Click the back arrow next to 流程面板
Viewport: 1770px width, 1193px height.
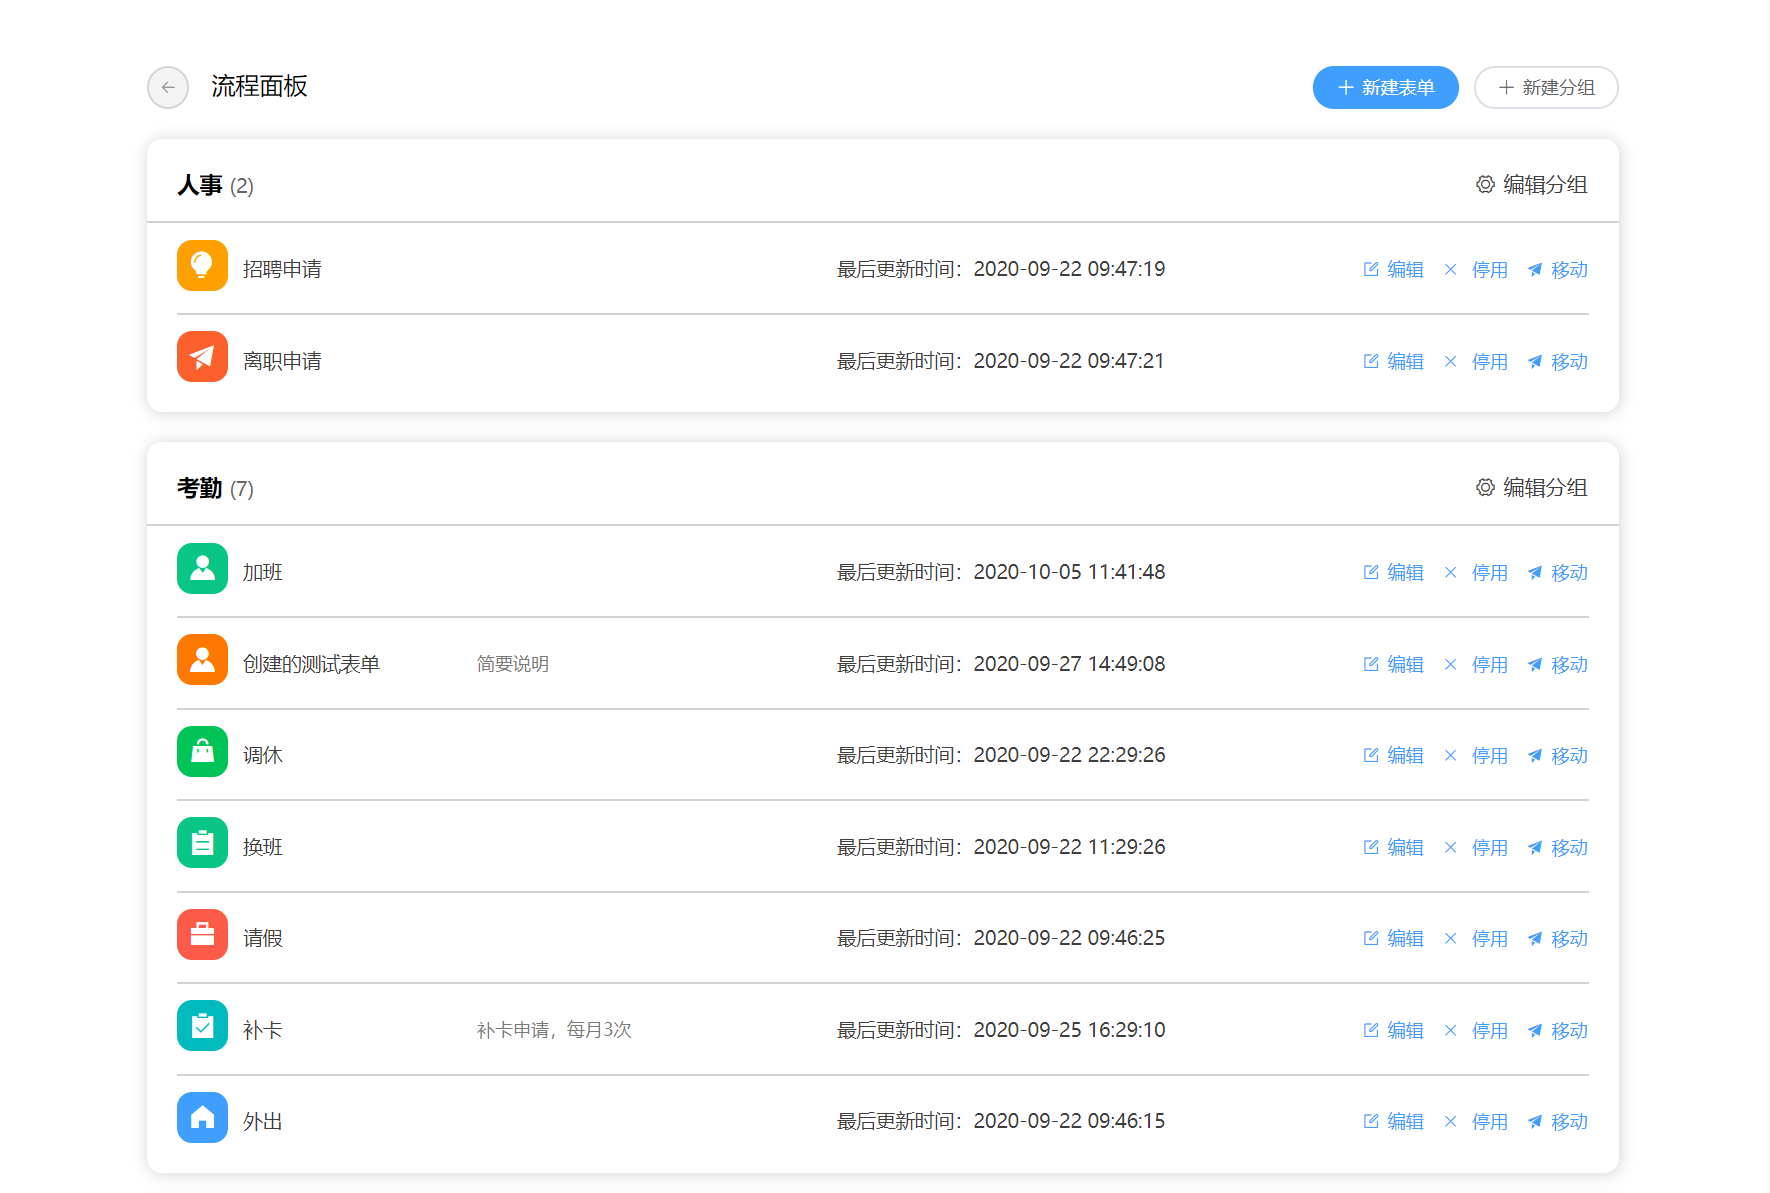pos(168,88)
